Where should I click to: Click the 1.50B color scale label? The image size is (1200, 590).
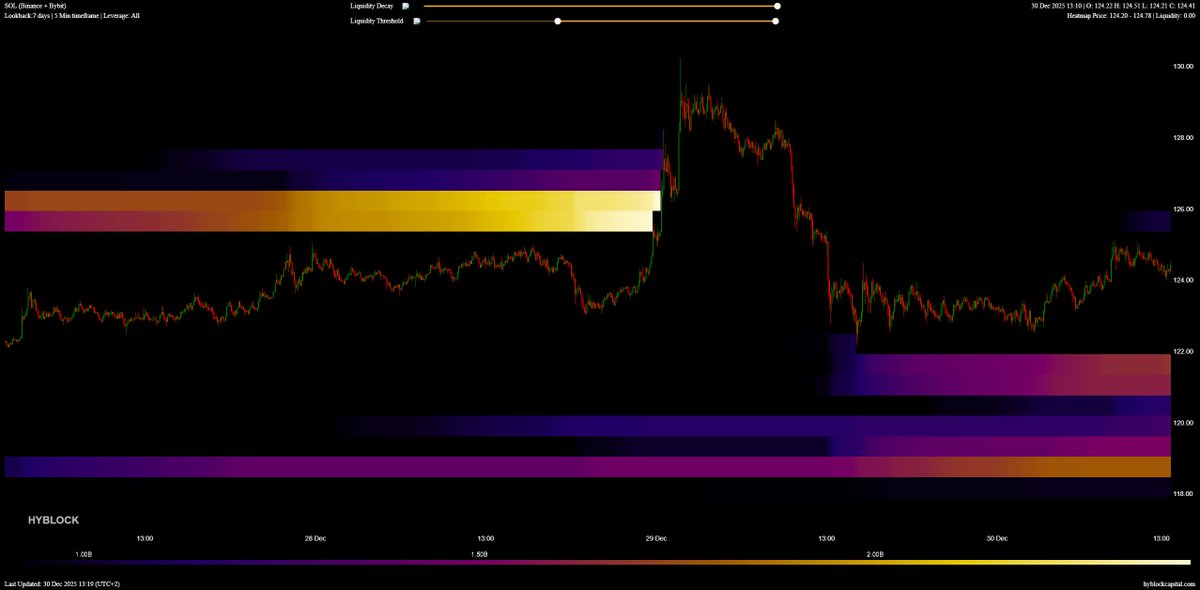pyautogui.click(x=479, y=553)
